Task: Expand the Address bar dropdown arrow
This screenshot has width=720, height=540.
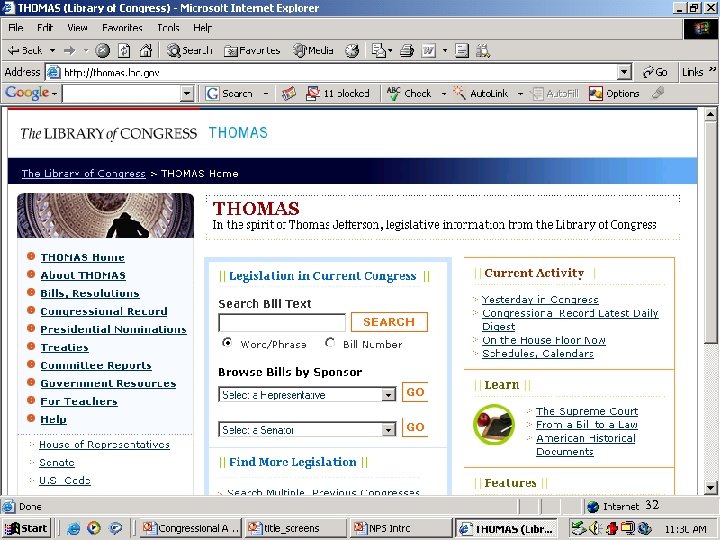Action: click(x=624, y=72)
